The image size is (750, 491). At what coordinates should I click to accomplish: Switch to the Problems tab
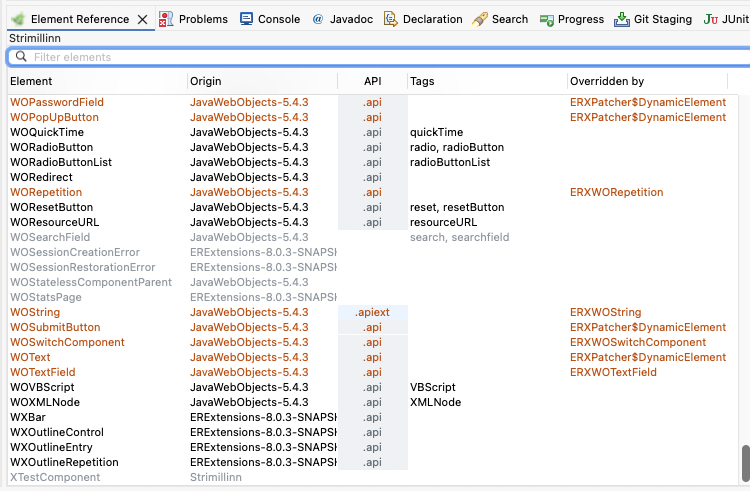193,19
